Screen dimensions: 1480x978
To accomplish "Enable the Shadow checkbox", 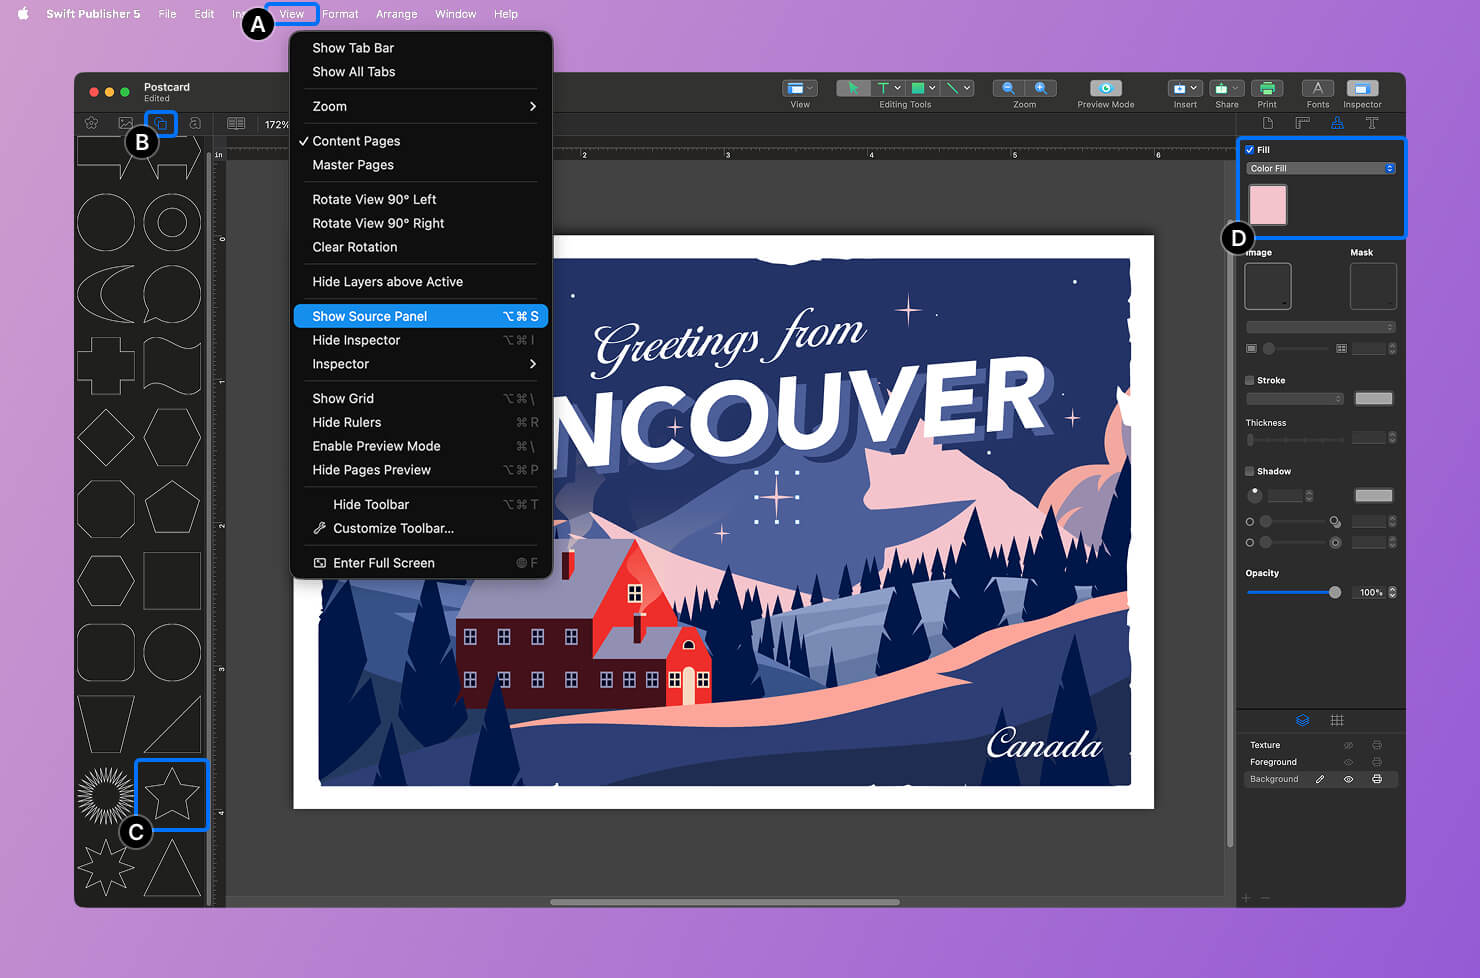I will (1249, 471).
